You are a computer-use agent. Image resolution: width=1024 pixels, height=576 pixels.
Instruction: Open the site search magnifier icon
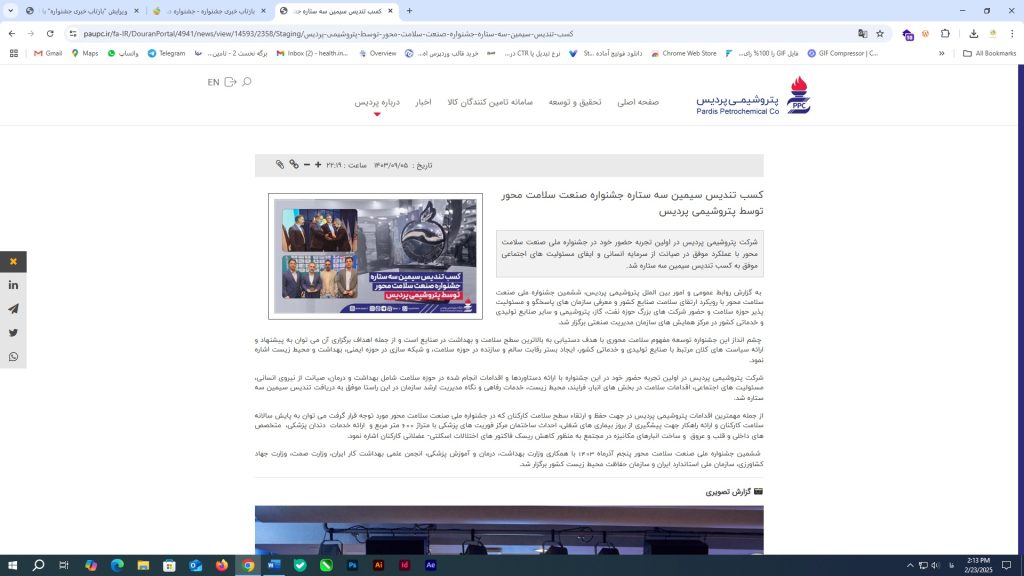point(246,82)
